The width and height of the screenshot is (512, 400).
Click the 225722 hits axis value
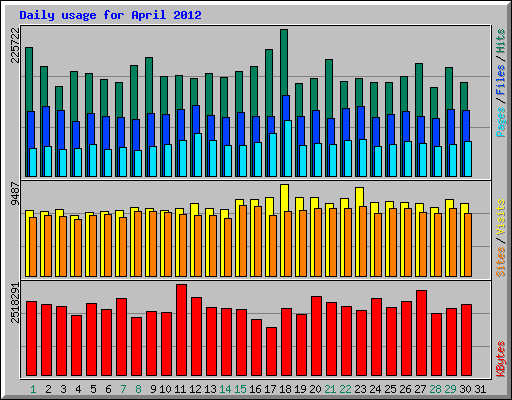click(15, 45)
